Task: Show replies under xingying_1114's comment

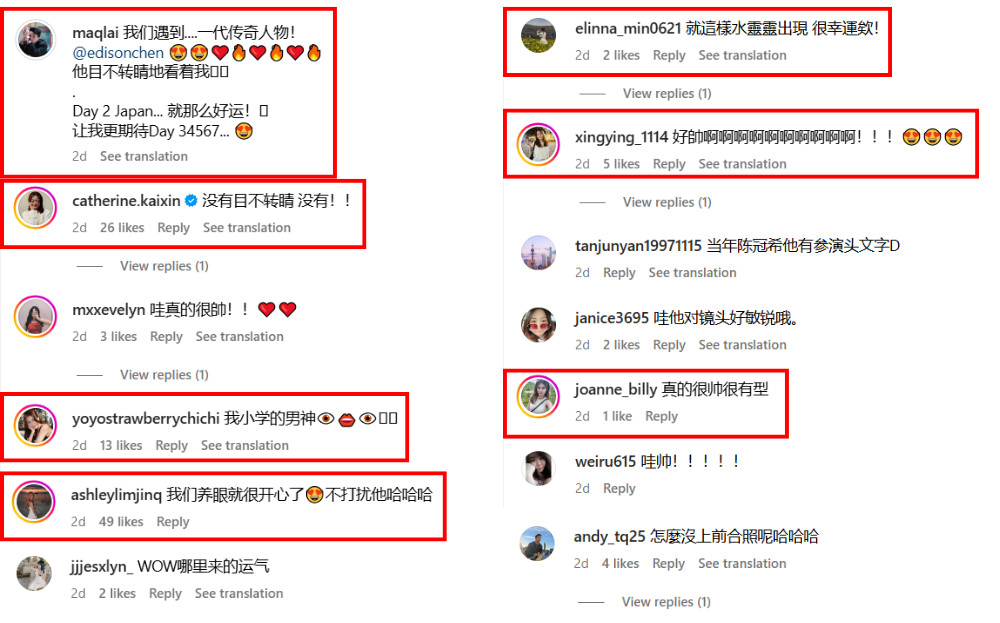Action: coord(666,202)
